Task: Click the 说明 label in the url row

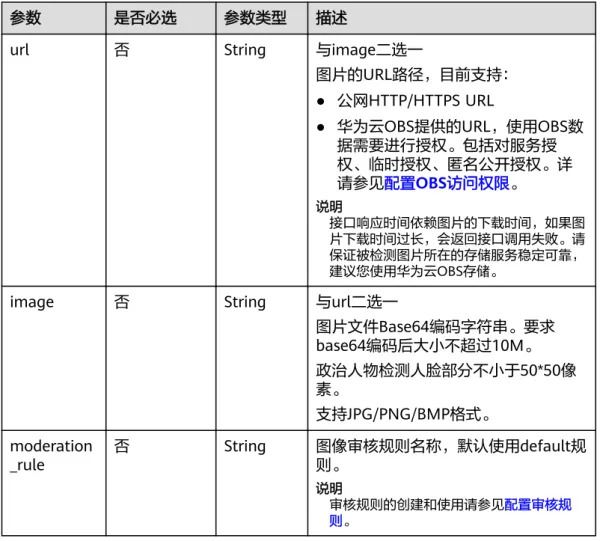Action: pos(329,207)
